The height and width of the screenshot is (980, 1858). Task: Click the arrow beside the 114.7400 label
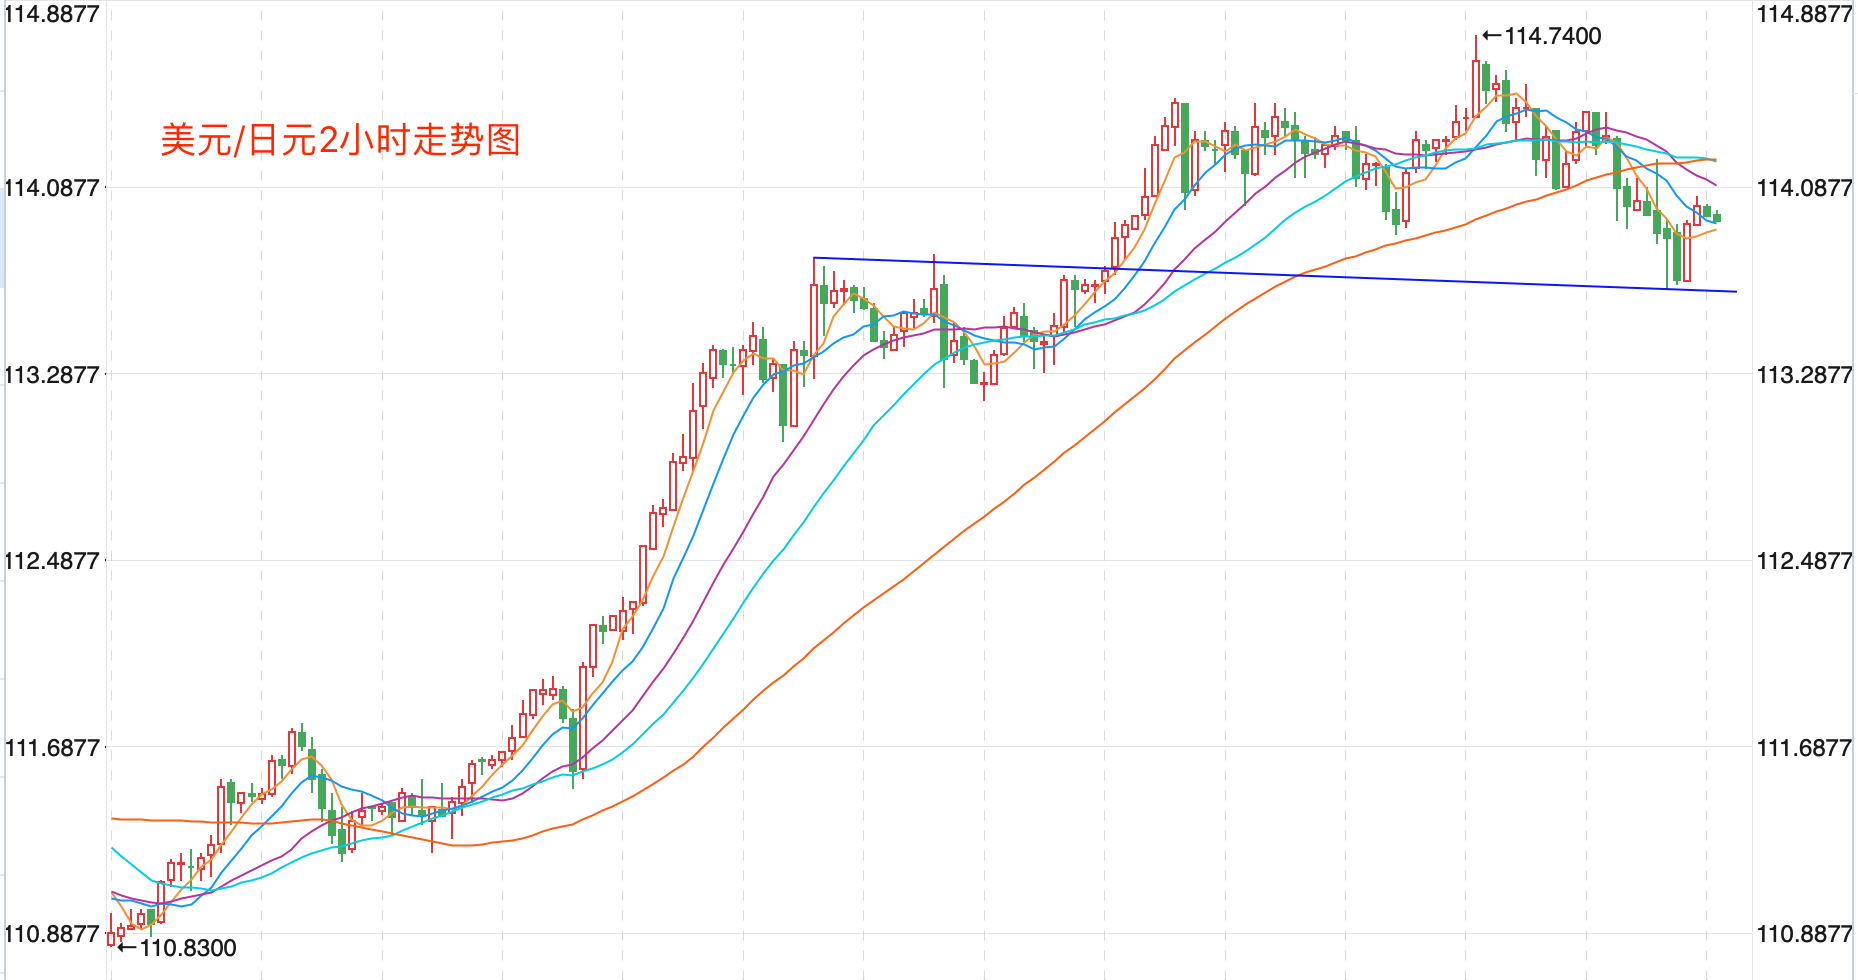tap(1491, 36)
